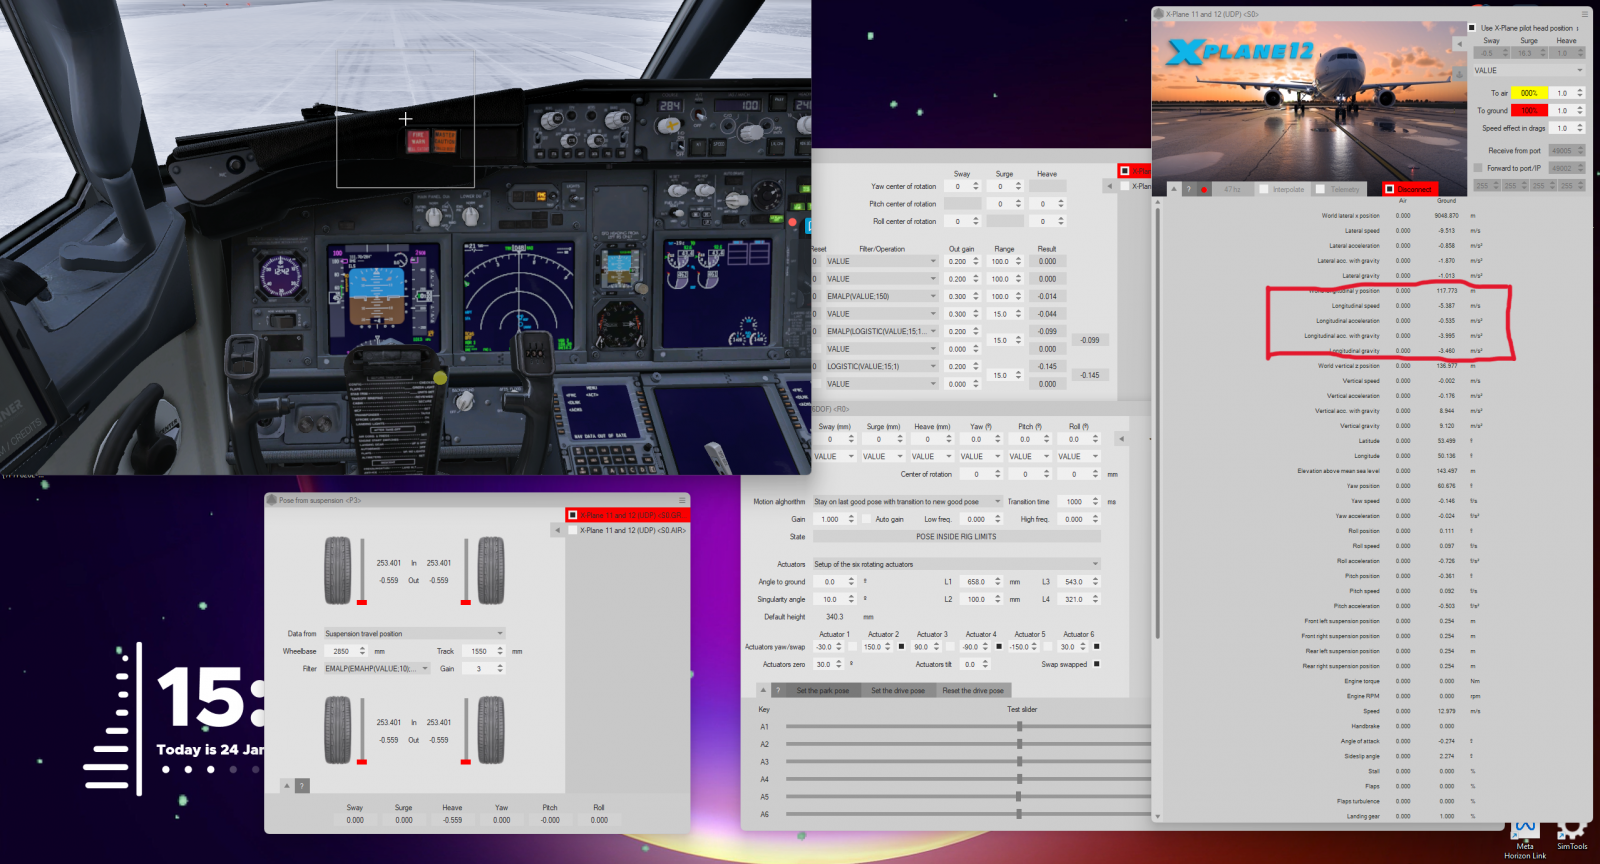Open Meta Horizon Link desktop shortcut

click(1524, 832)
